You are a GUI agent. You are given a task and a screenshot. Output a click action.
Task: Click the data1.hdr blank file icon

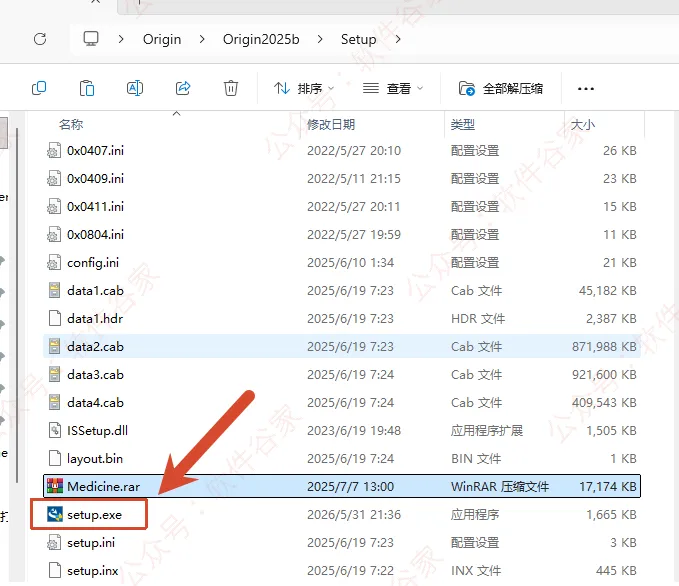click(x=55, y=319)
